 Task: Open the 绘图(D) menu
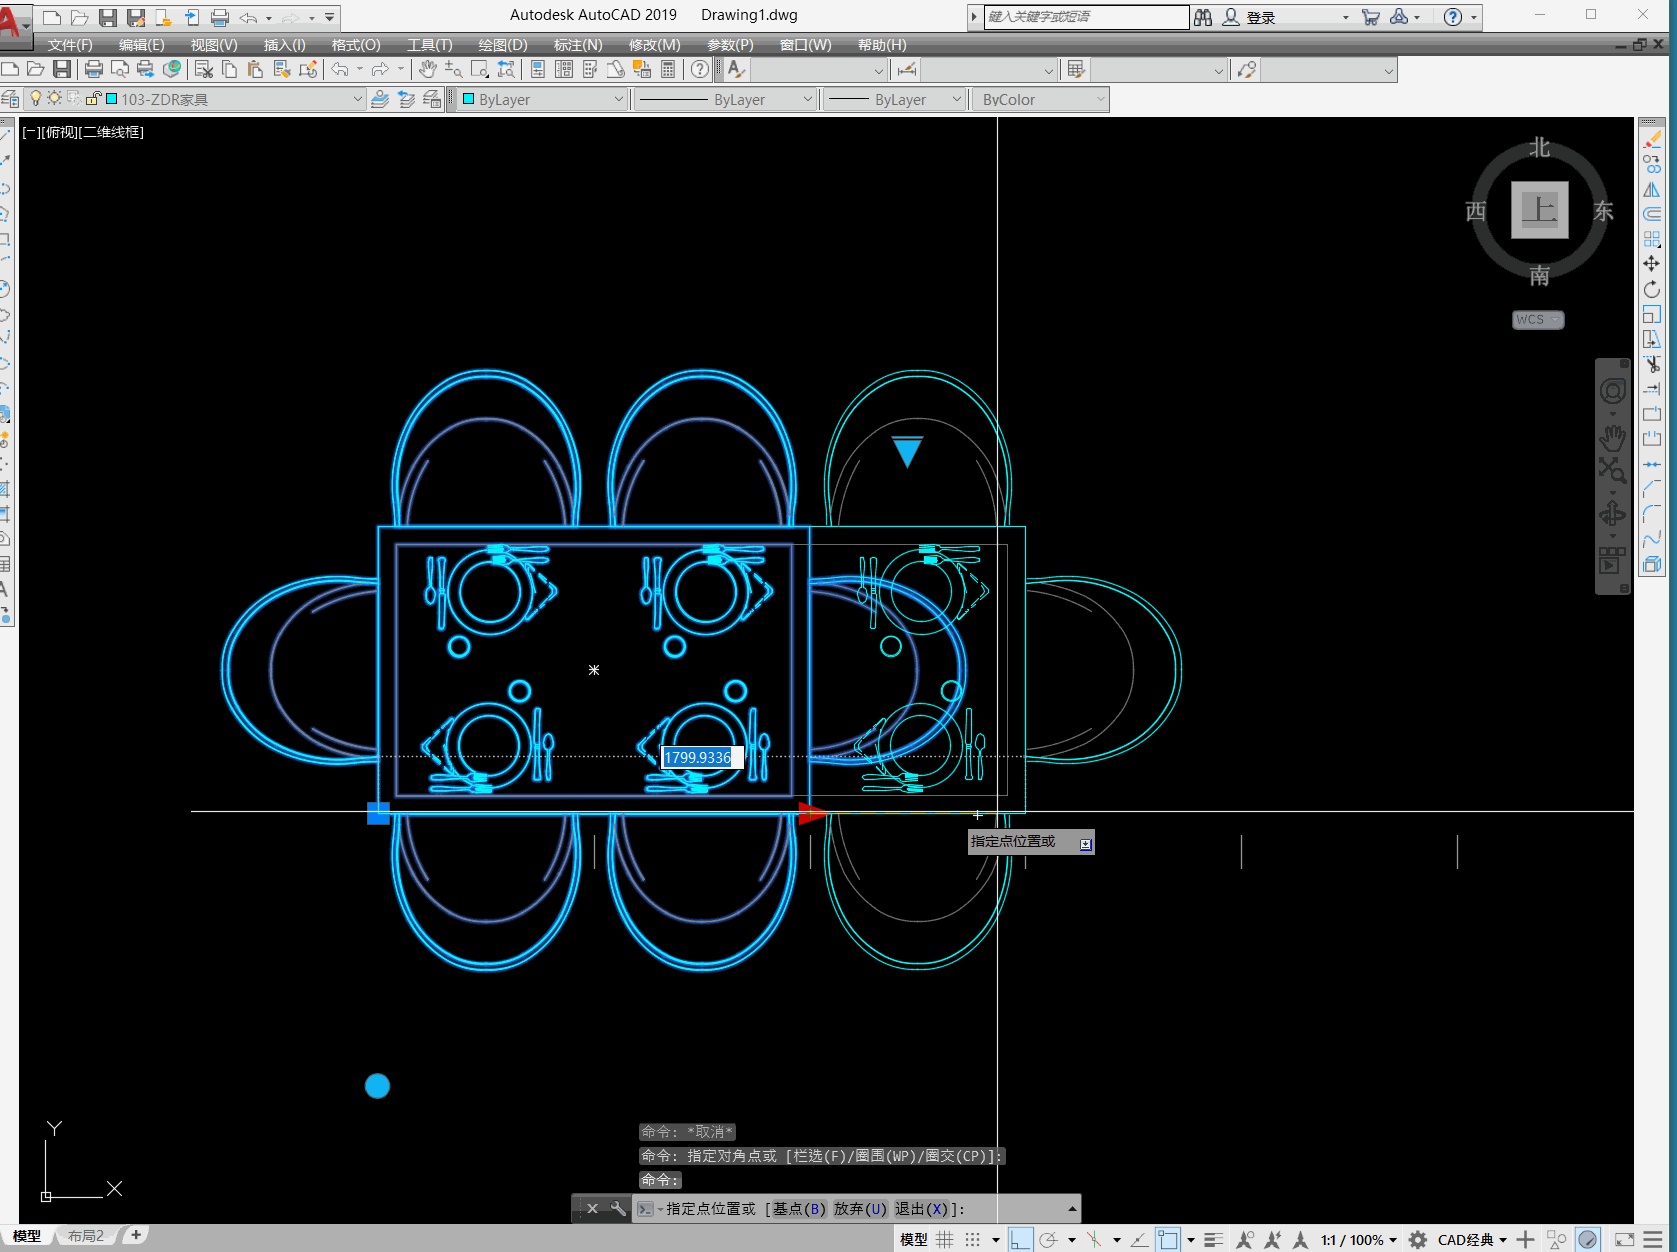pos(502,45)
